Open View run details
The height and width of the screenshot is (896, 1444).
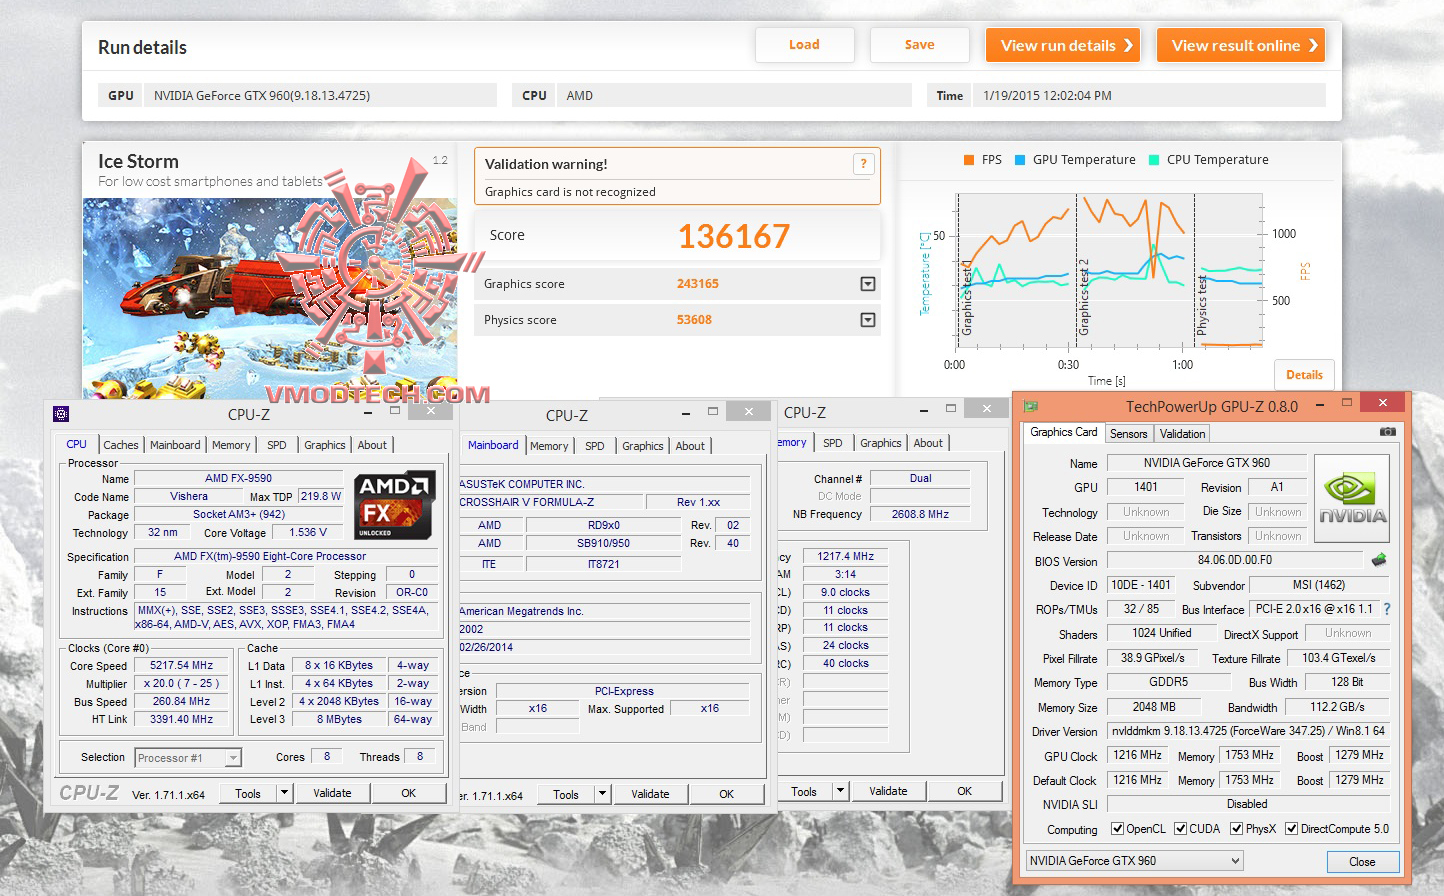point(1063,45)
